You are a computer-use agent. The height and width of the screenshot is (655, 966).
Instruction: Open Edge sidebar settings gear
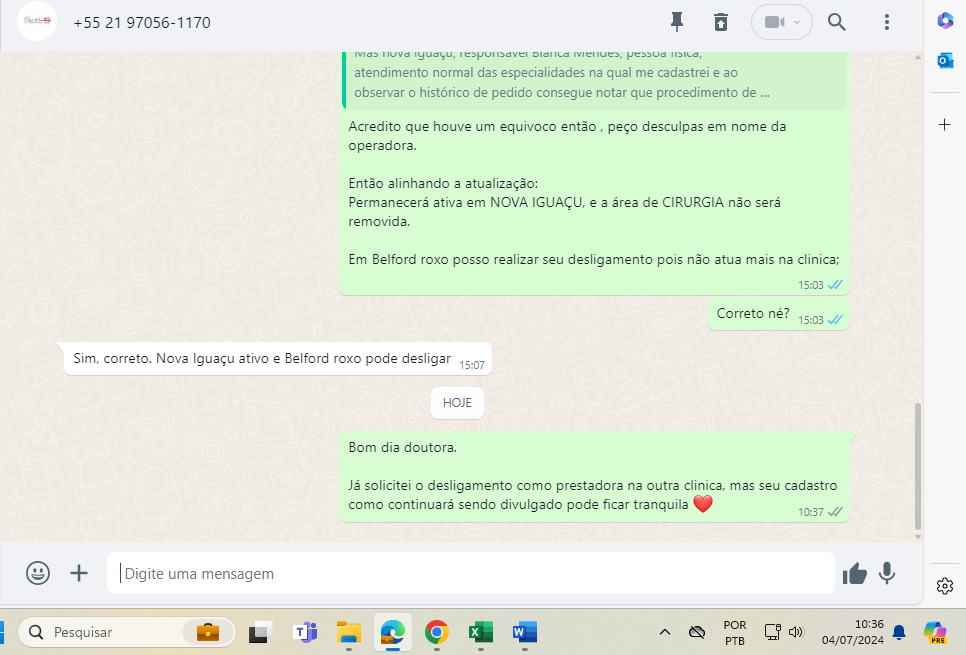(x=944, y=585)
